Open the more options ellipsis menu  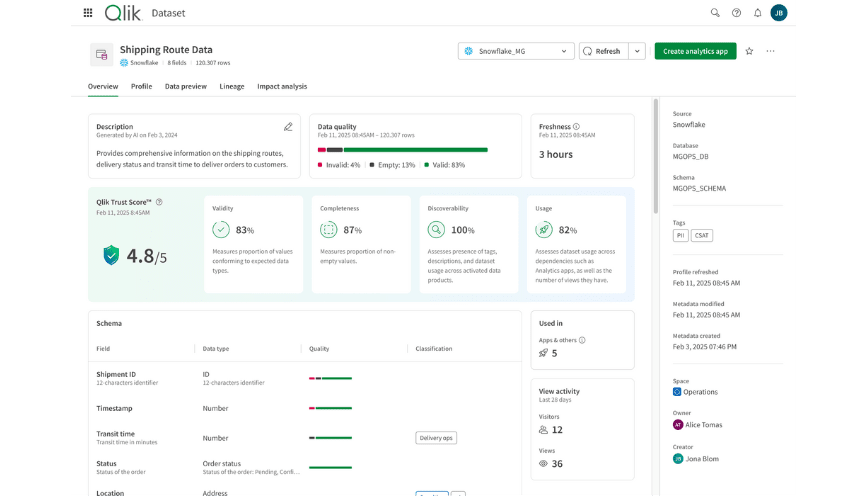[770, 51]
